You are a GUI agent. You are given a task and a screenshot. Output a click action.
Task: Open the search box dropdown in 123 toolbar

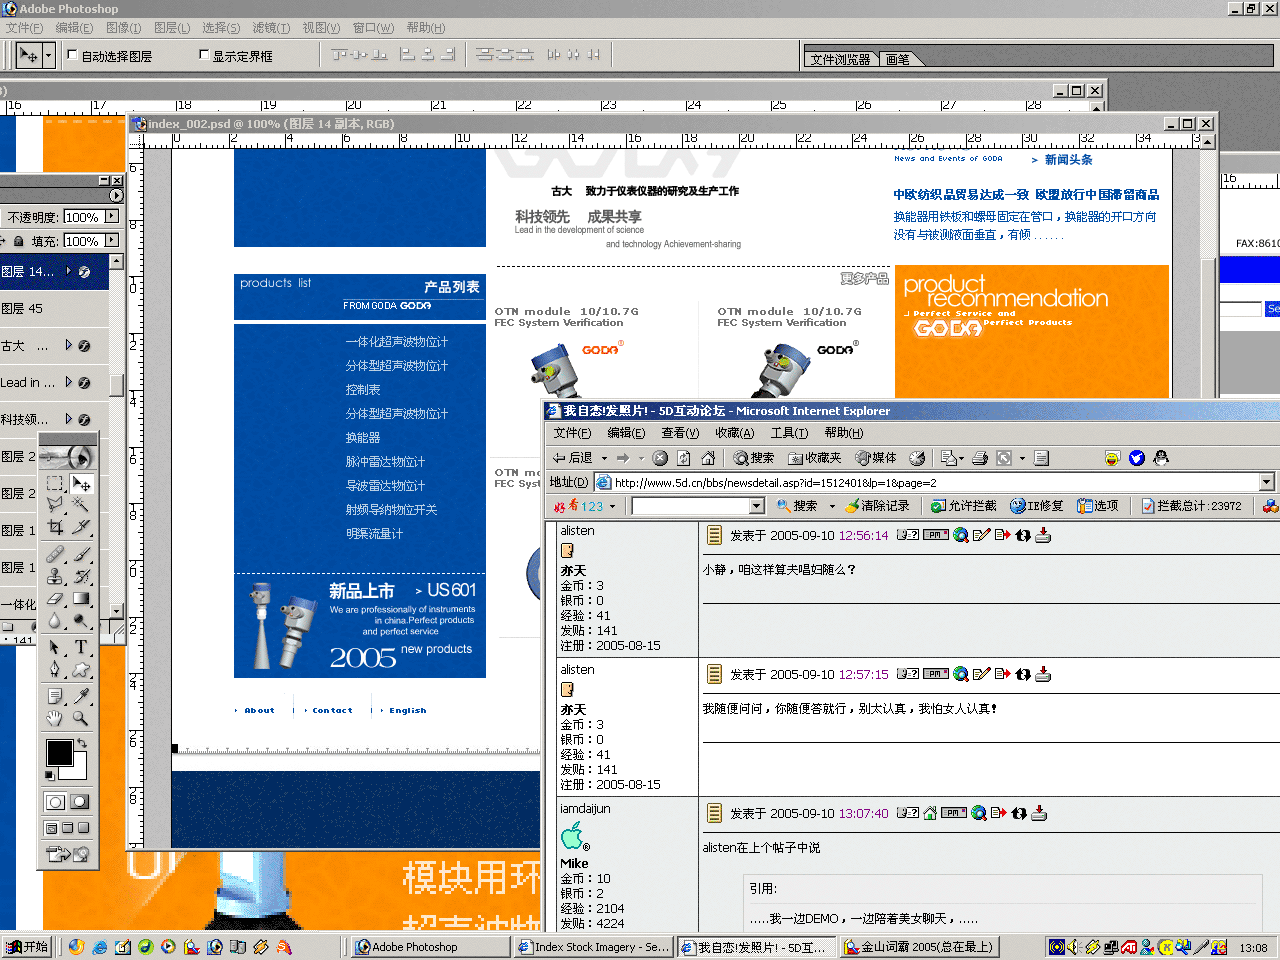[x=757, y=506]
